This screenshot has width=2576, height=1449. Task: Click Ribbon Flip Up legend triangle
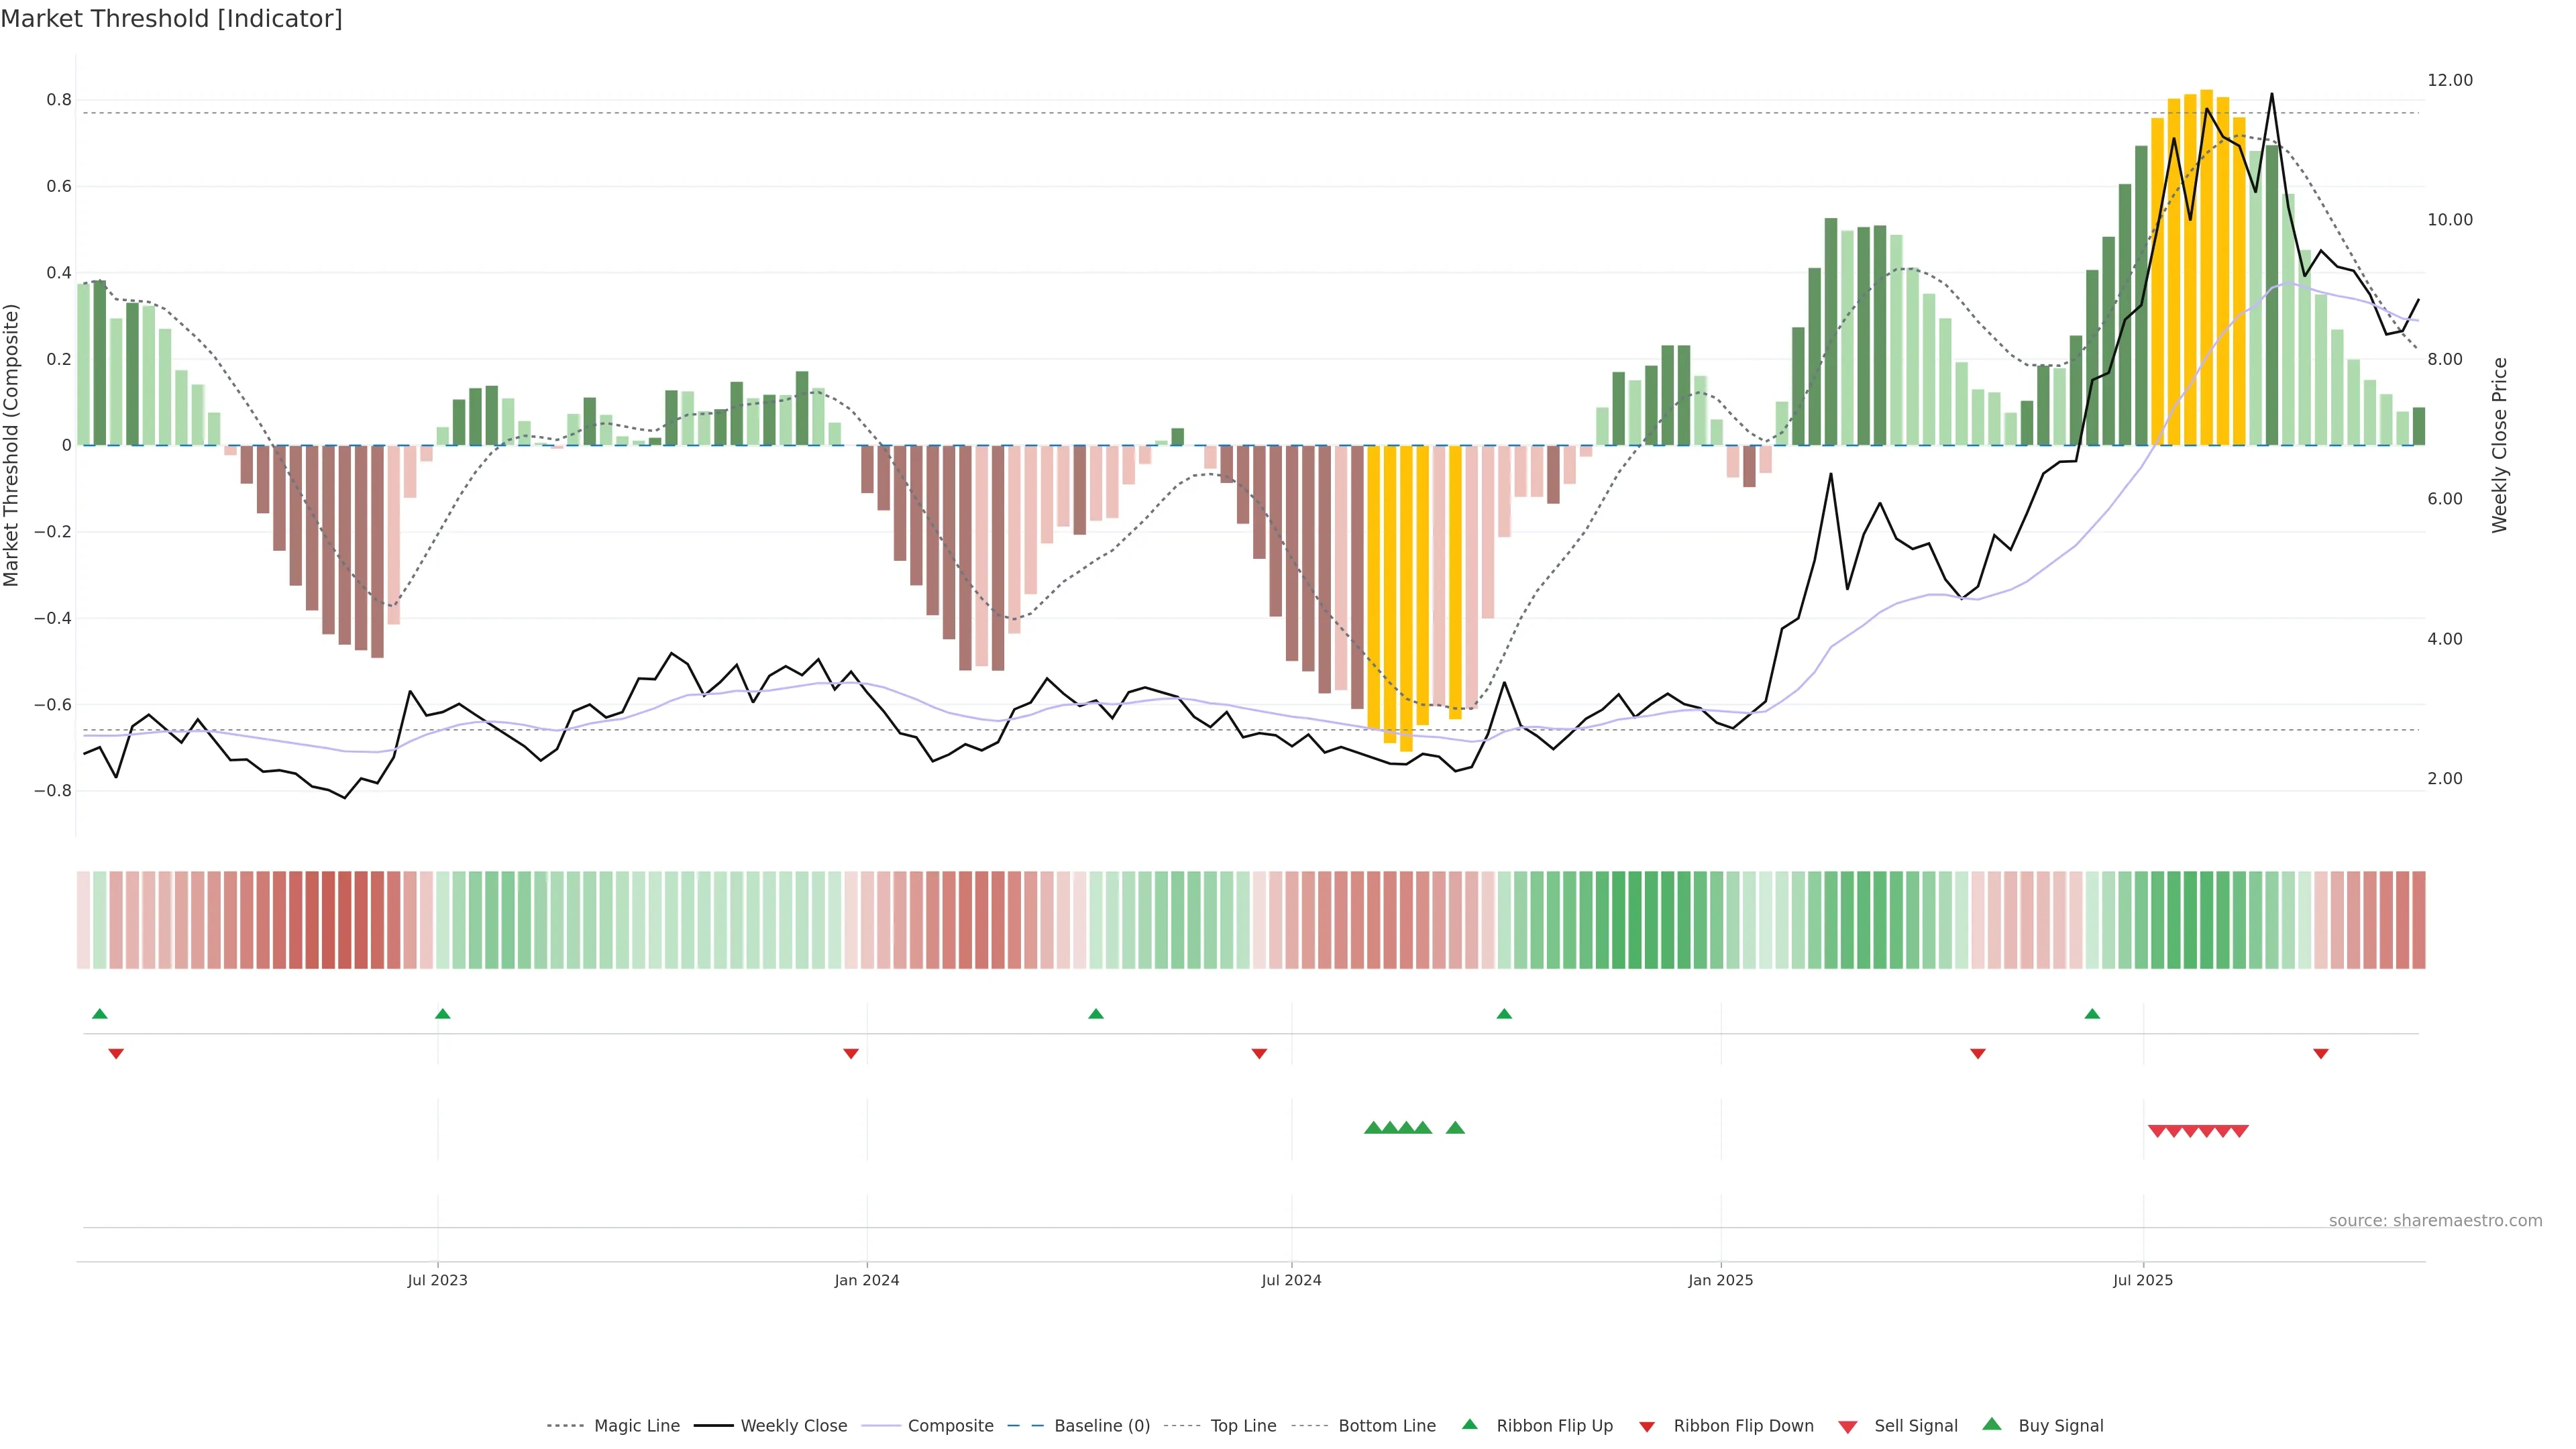coord(1469,1424)
